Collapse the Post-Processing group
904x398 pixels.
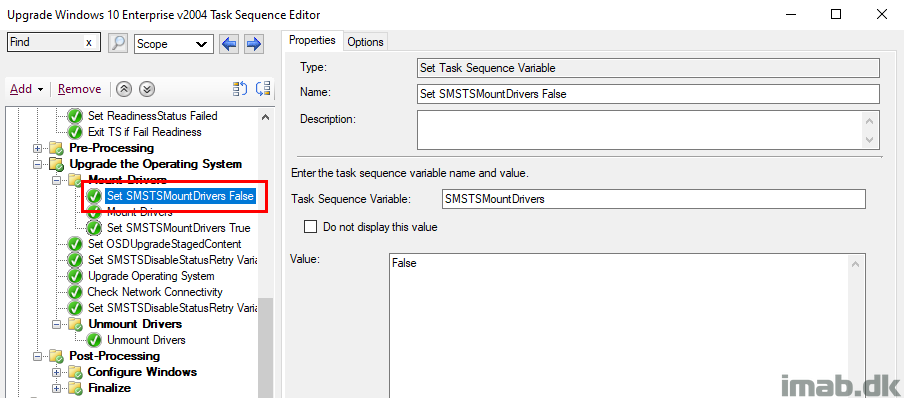click(38, 356)
